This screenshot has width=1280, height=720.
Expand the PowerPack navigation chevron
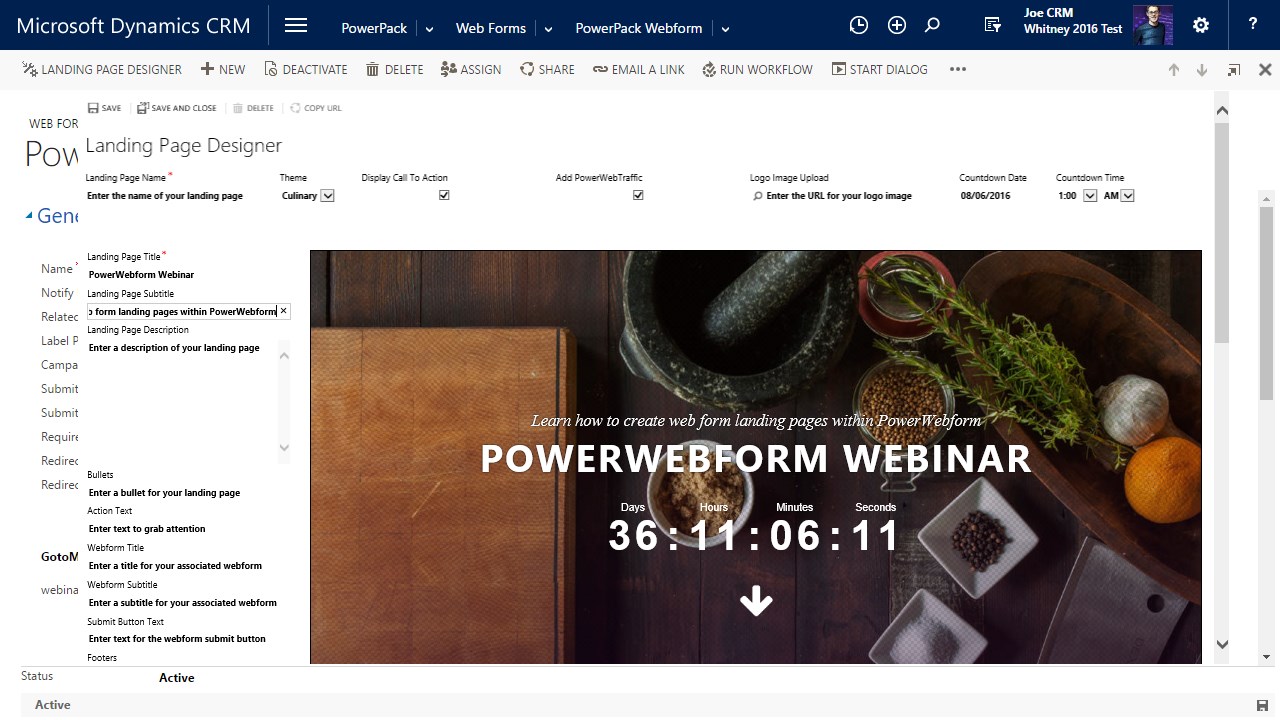click(429, 29)
